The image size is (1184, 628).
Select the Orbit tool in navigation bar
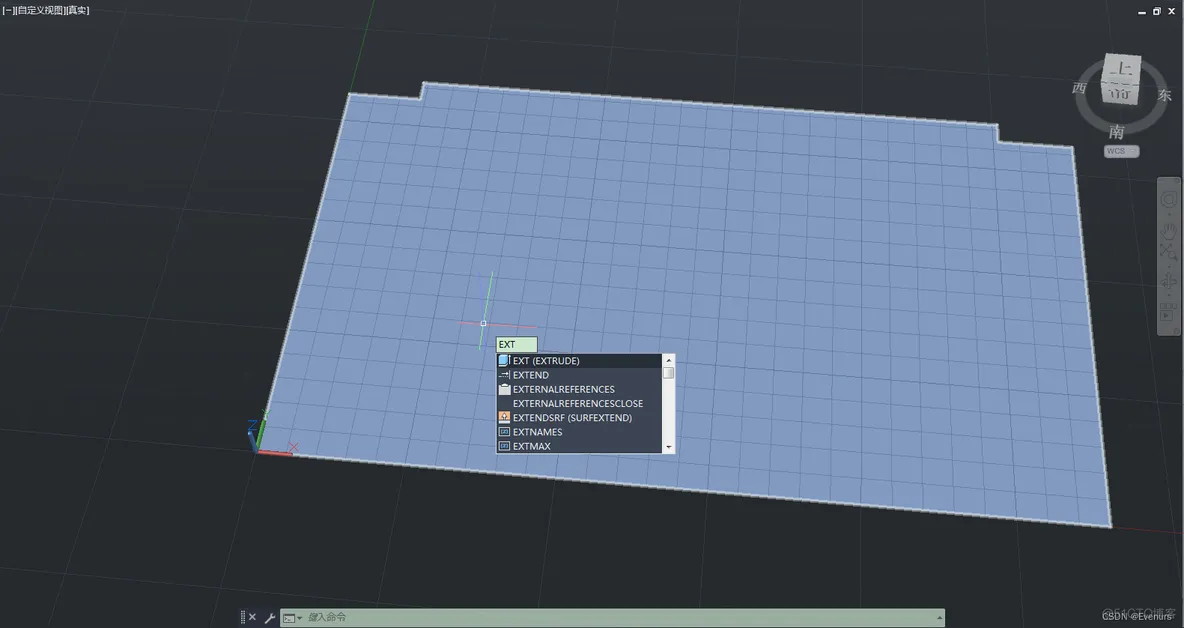(x=1169, y=282)
